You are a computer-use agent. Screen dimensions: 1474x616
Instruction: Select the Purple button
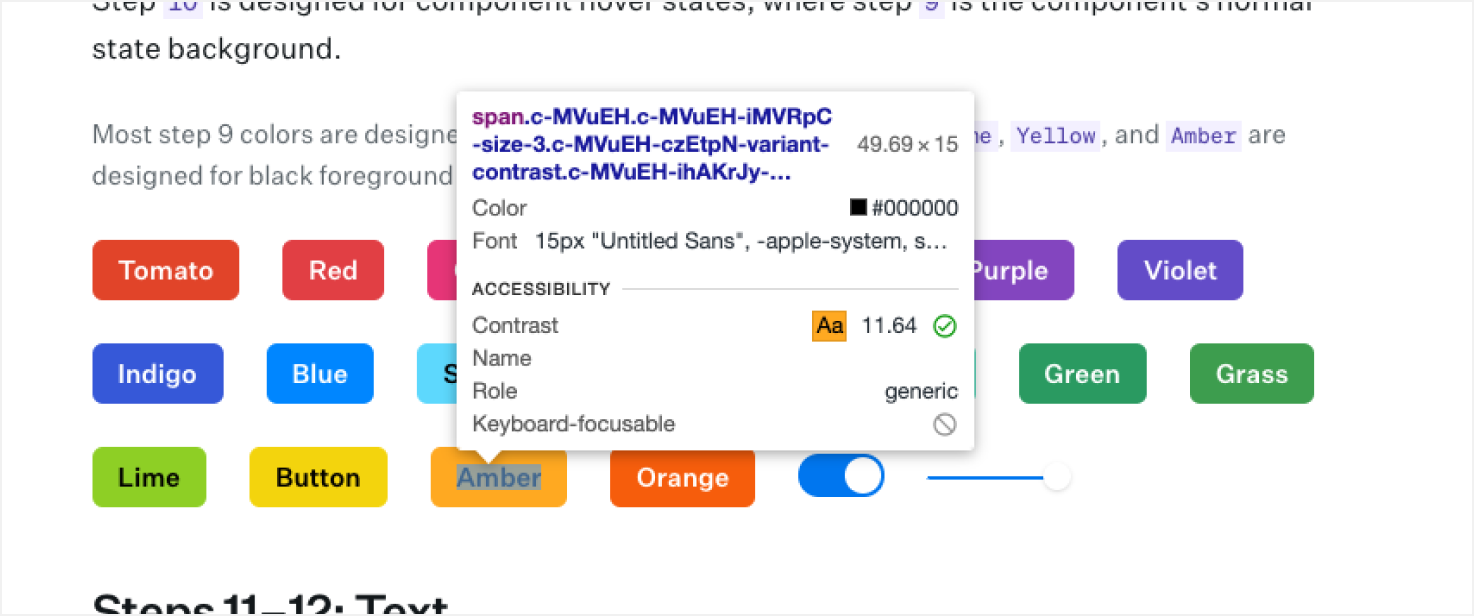point(1012,270)
